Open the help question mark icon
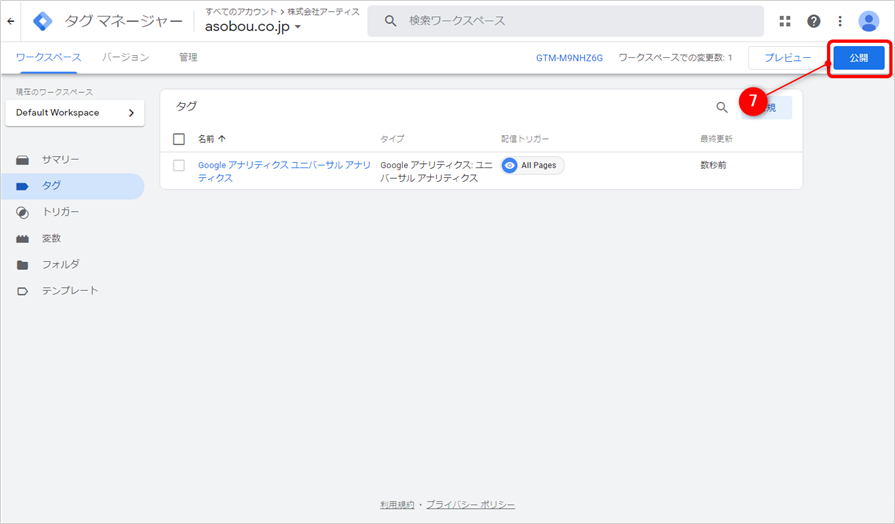 tap(813, 21)
